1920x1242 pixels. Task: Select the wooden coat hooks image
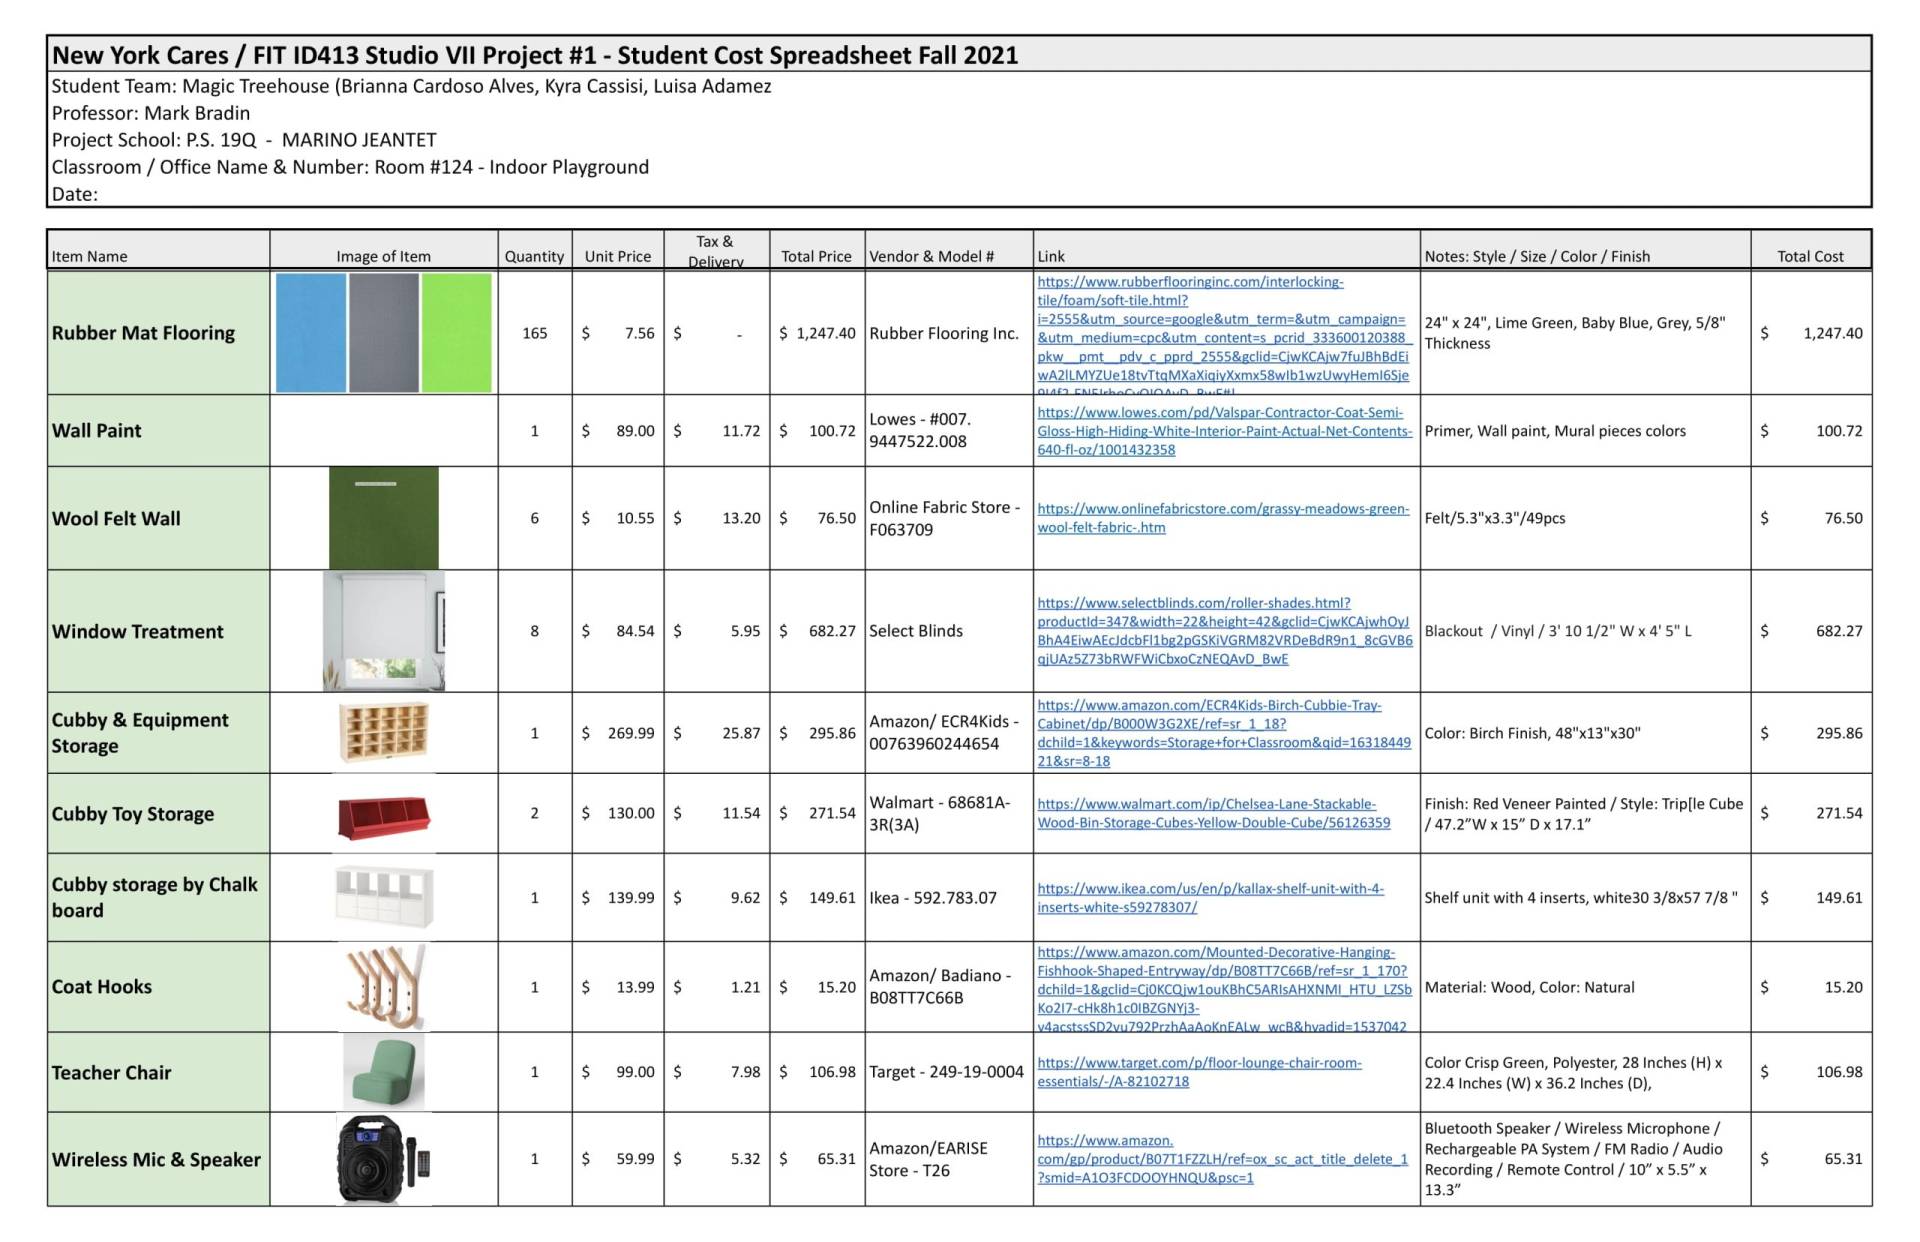coord(384,987)
